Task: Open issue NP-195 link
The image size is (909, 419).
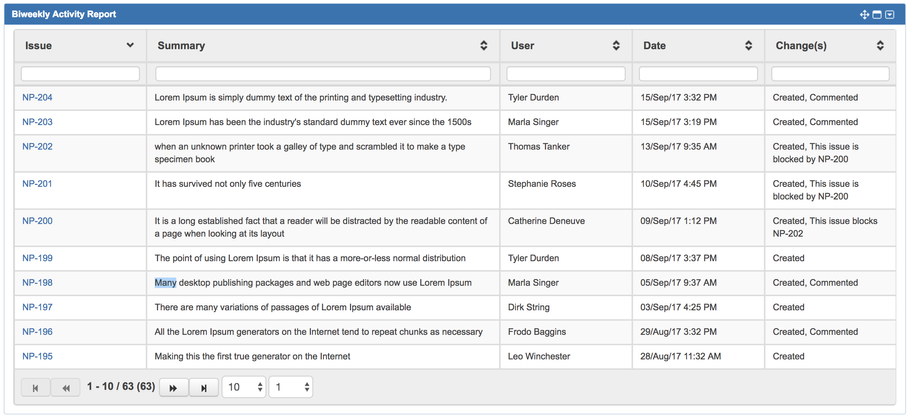Action: pyautogui.click(x=37, y=356)
